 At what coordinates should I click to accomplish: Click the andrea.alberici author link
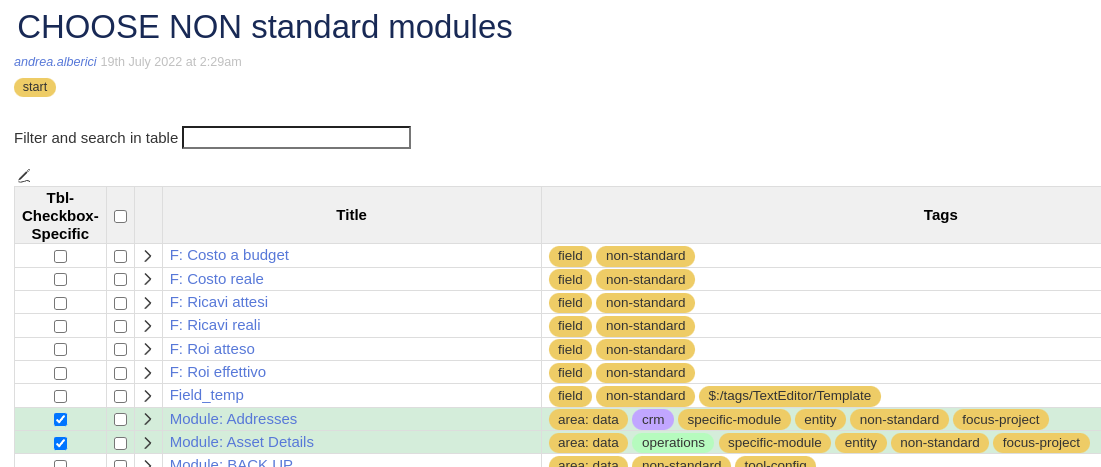pos(55,62)
